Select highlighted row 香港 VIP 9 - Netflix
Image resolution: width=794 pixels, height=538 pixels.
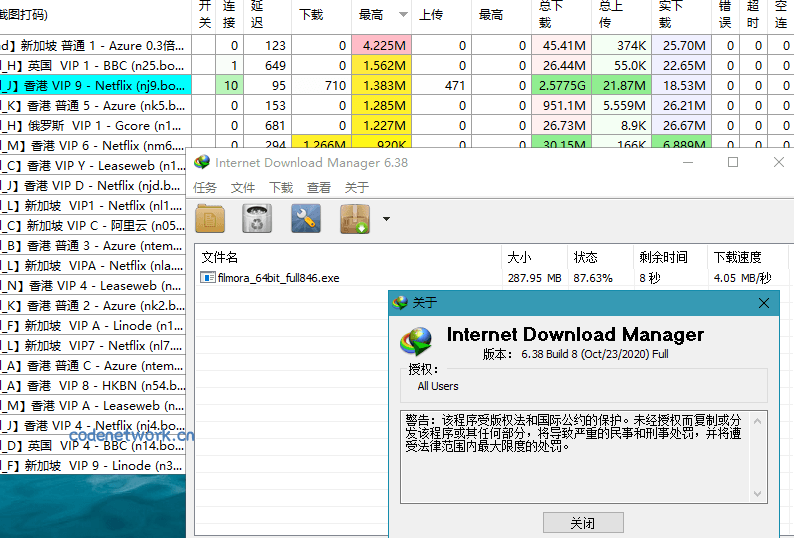(95, 86)
